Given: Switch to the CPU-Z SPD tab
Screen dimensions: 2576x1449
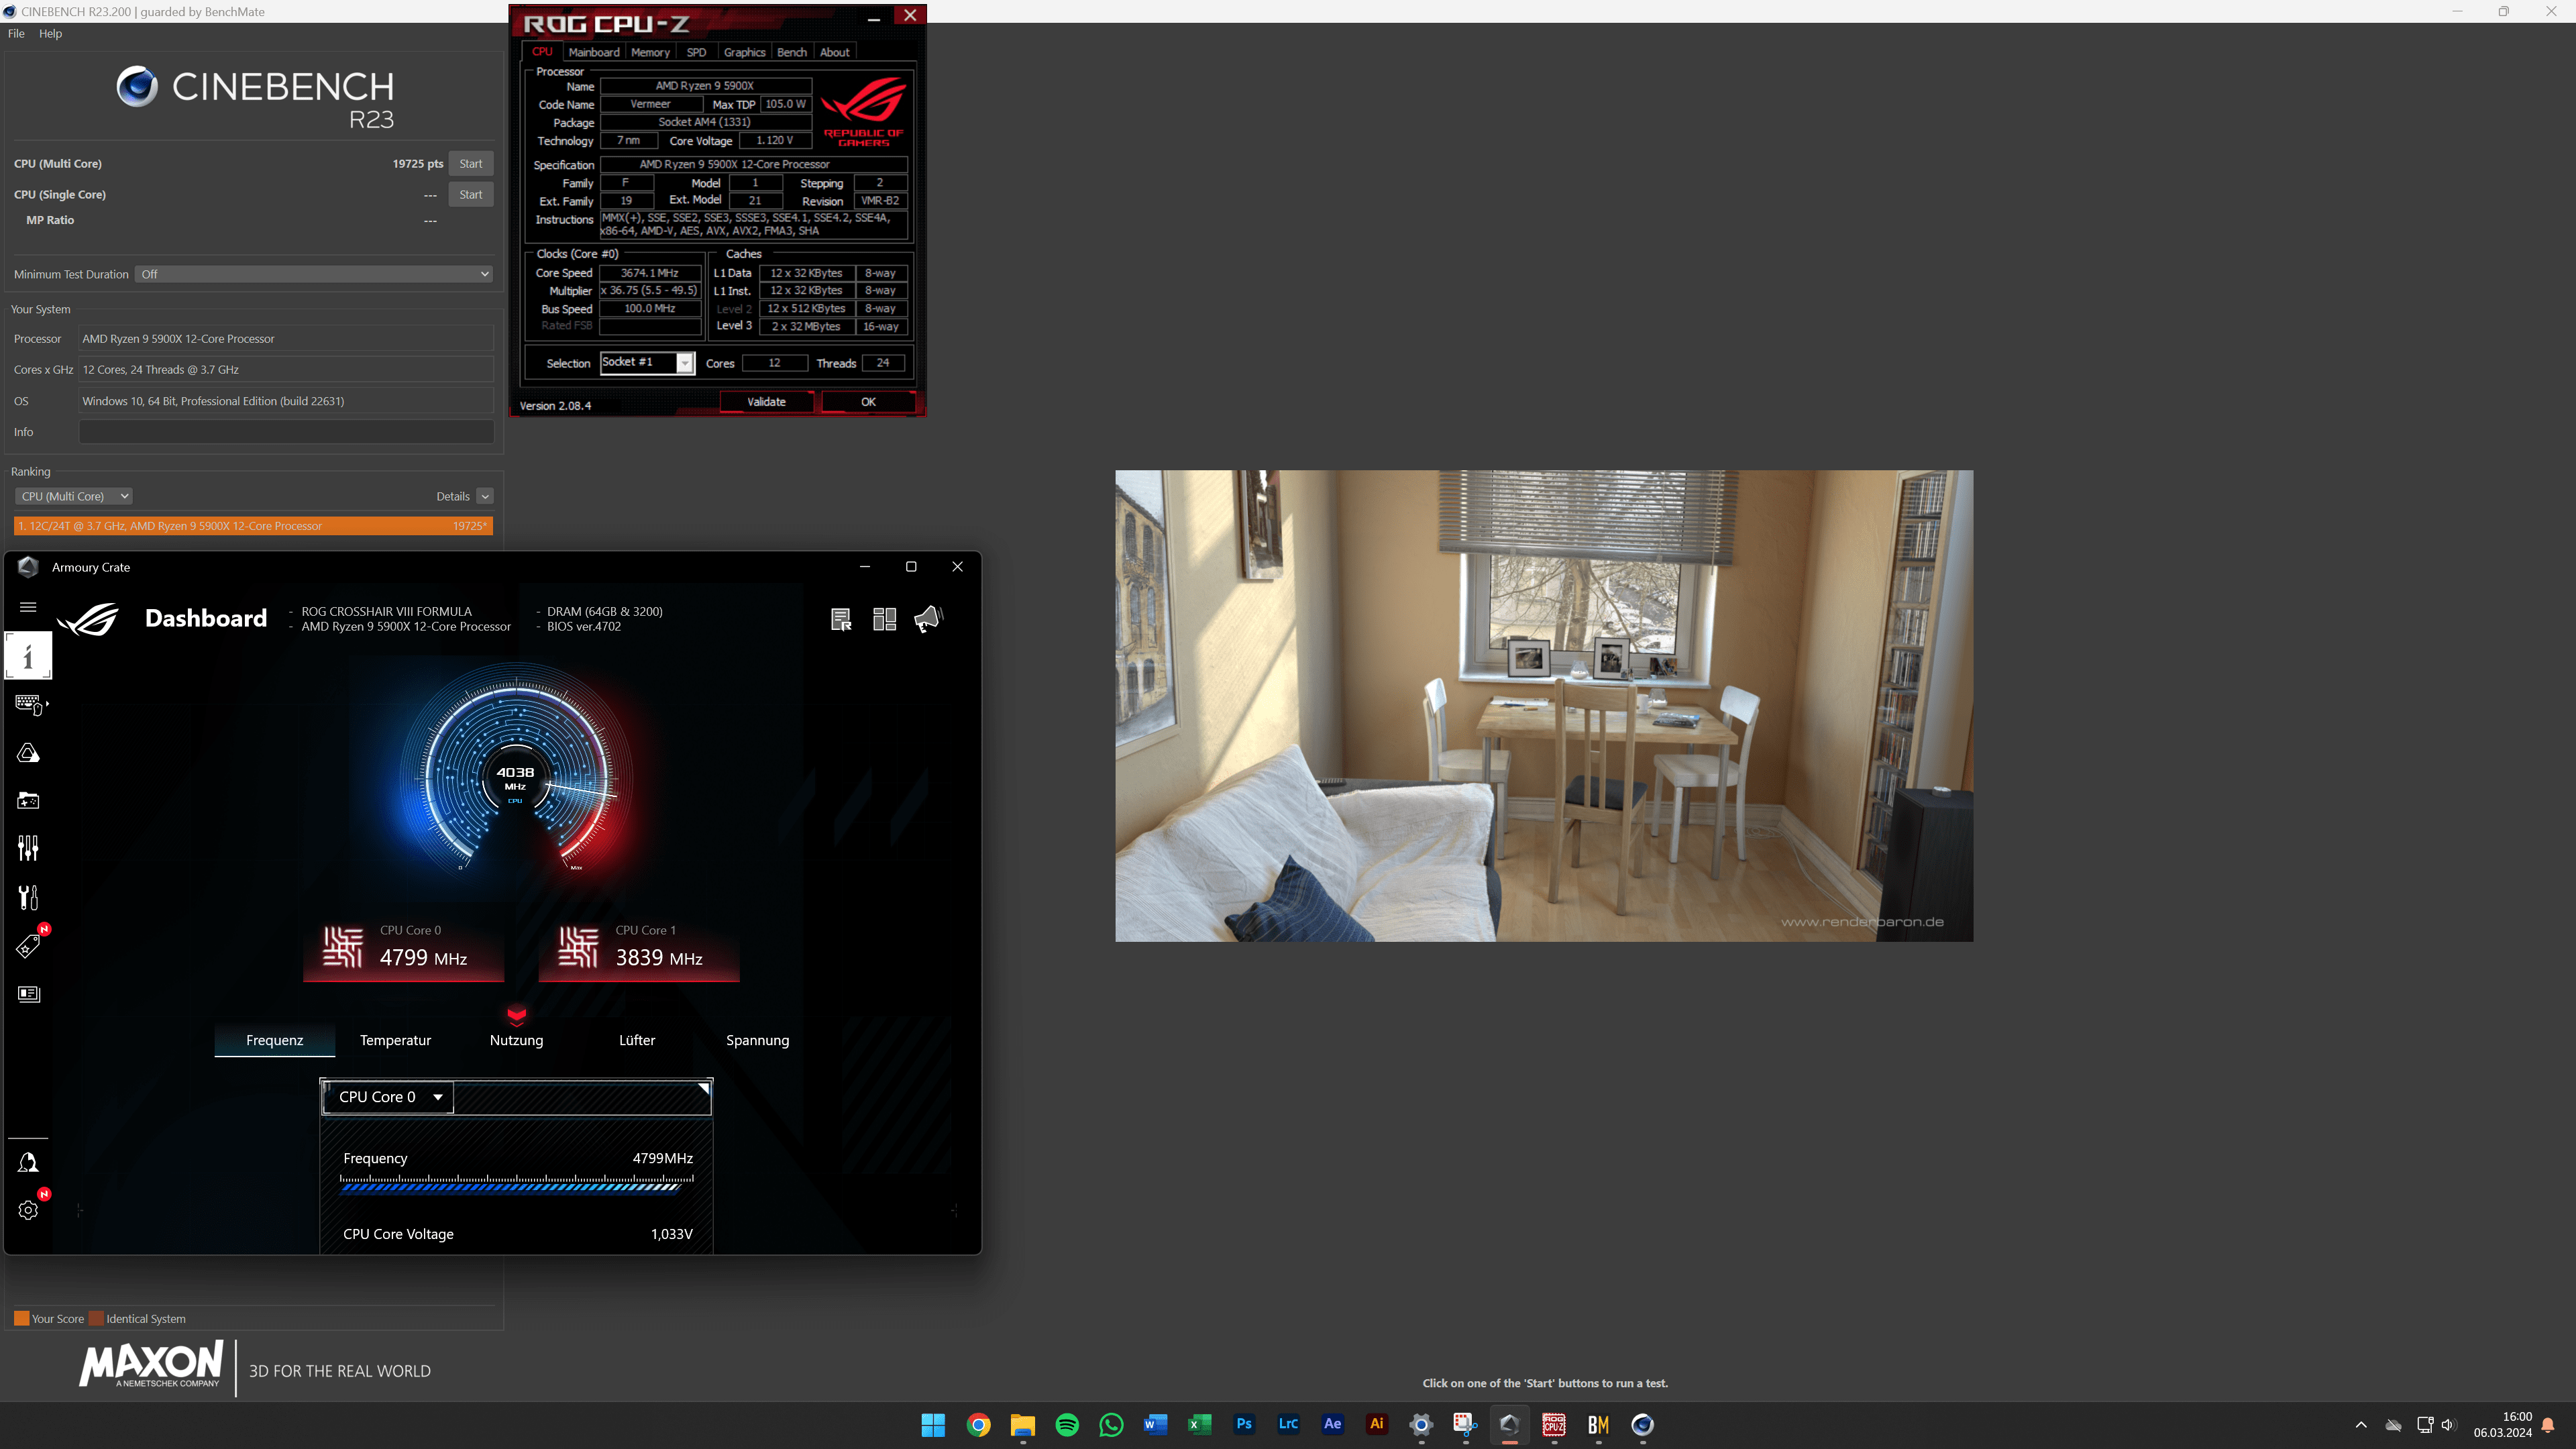Looking at the screenshot, I should point(696,52).
